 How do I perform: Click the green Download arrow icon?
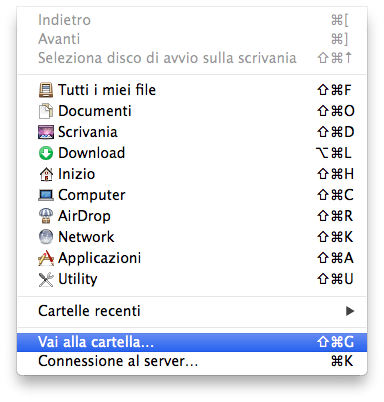(46, 153)
